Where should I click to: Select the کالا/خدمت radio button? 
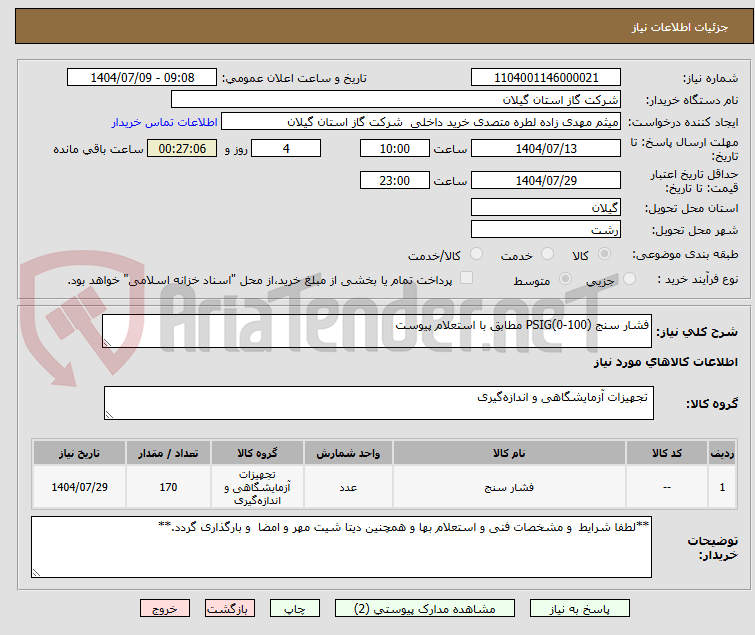tap(476, 254)
